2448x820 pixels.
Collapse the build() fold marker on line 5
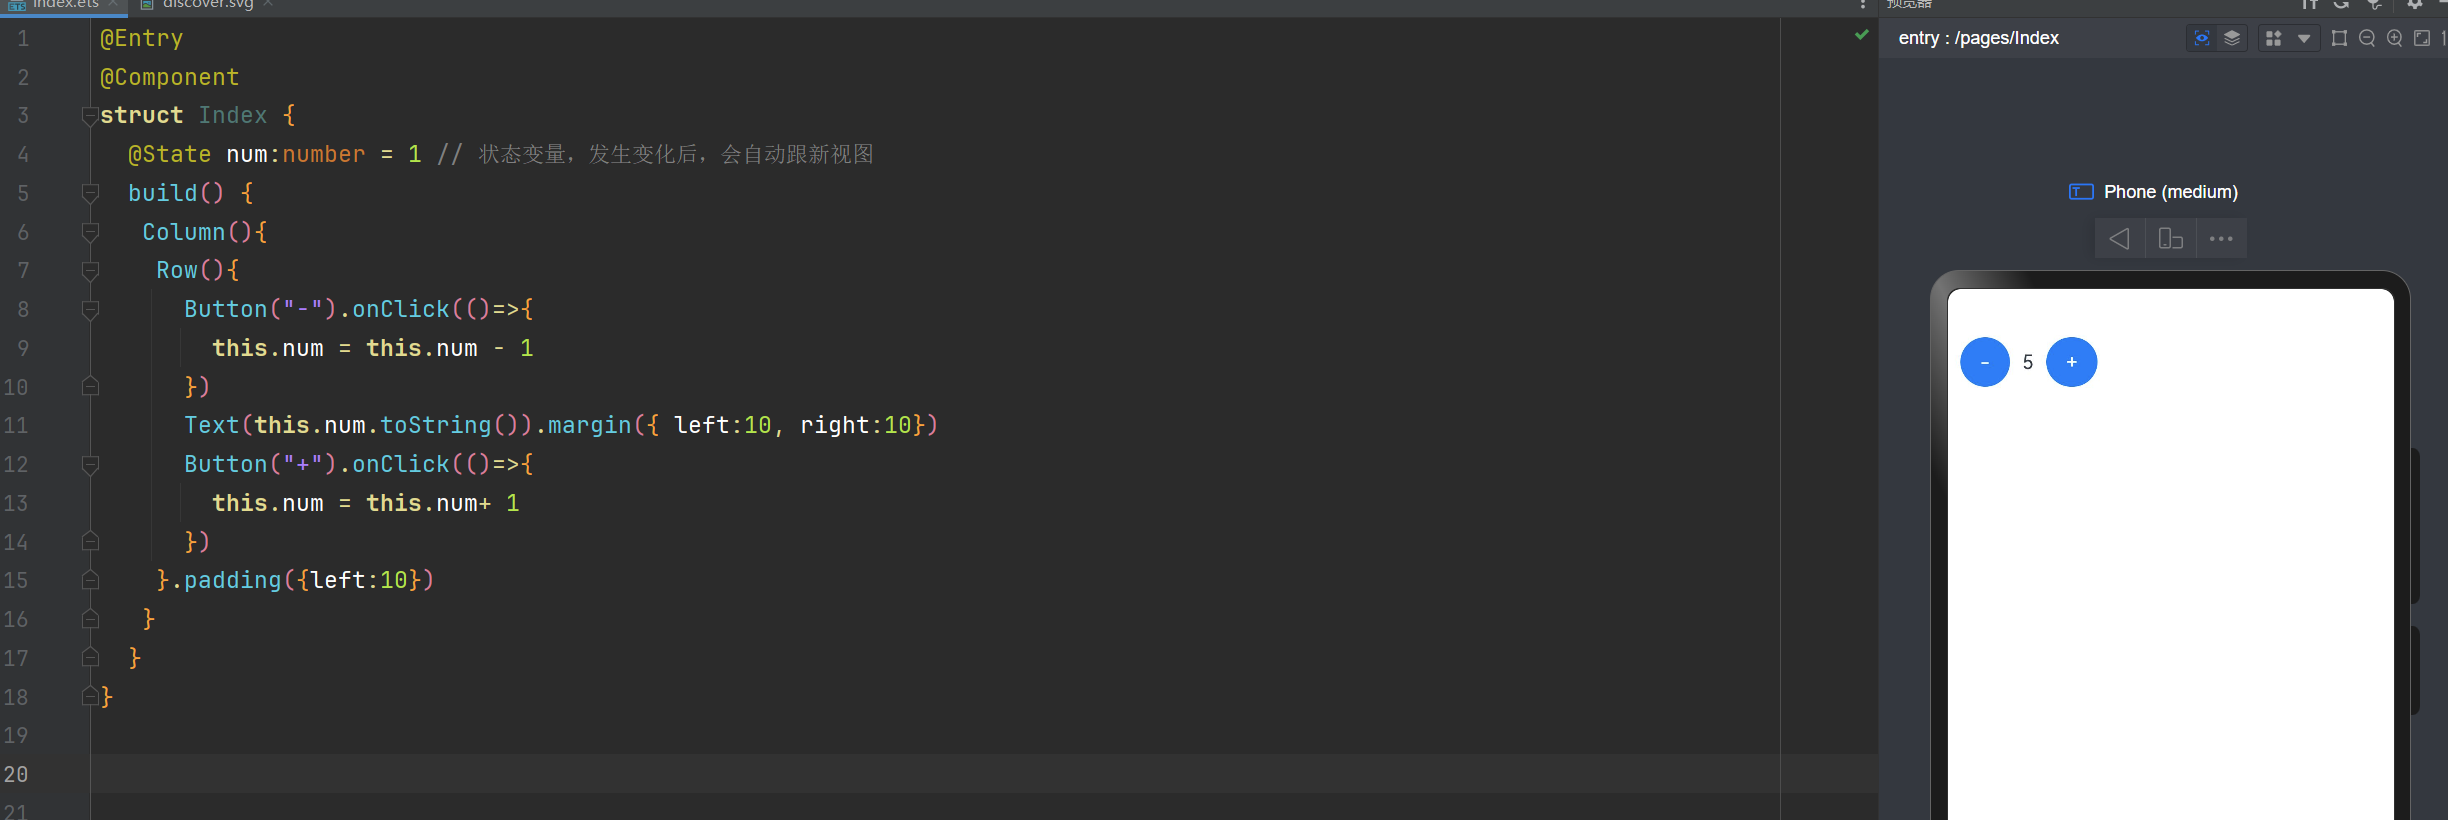[x=90, y=193]
